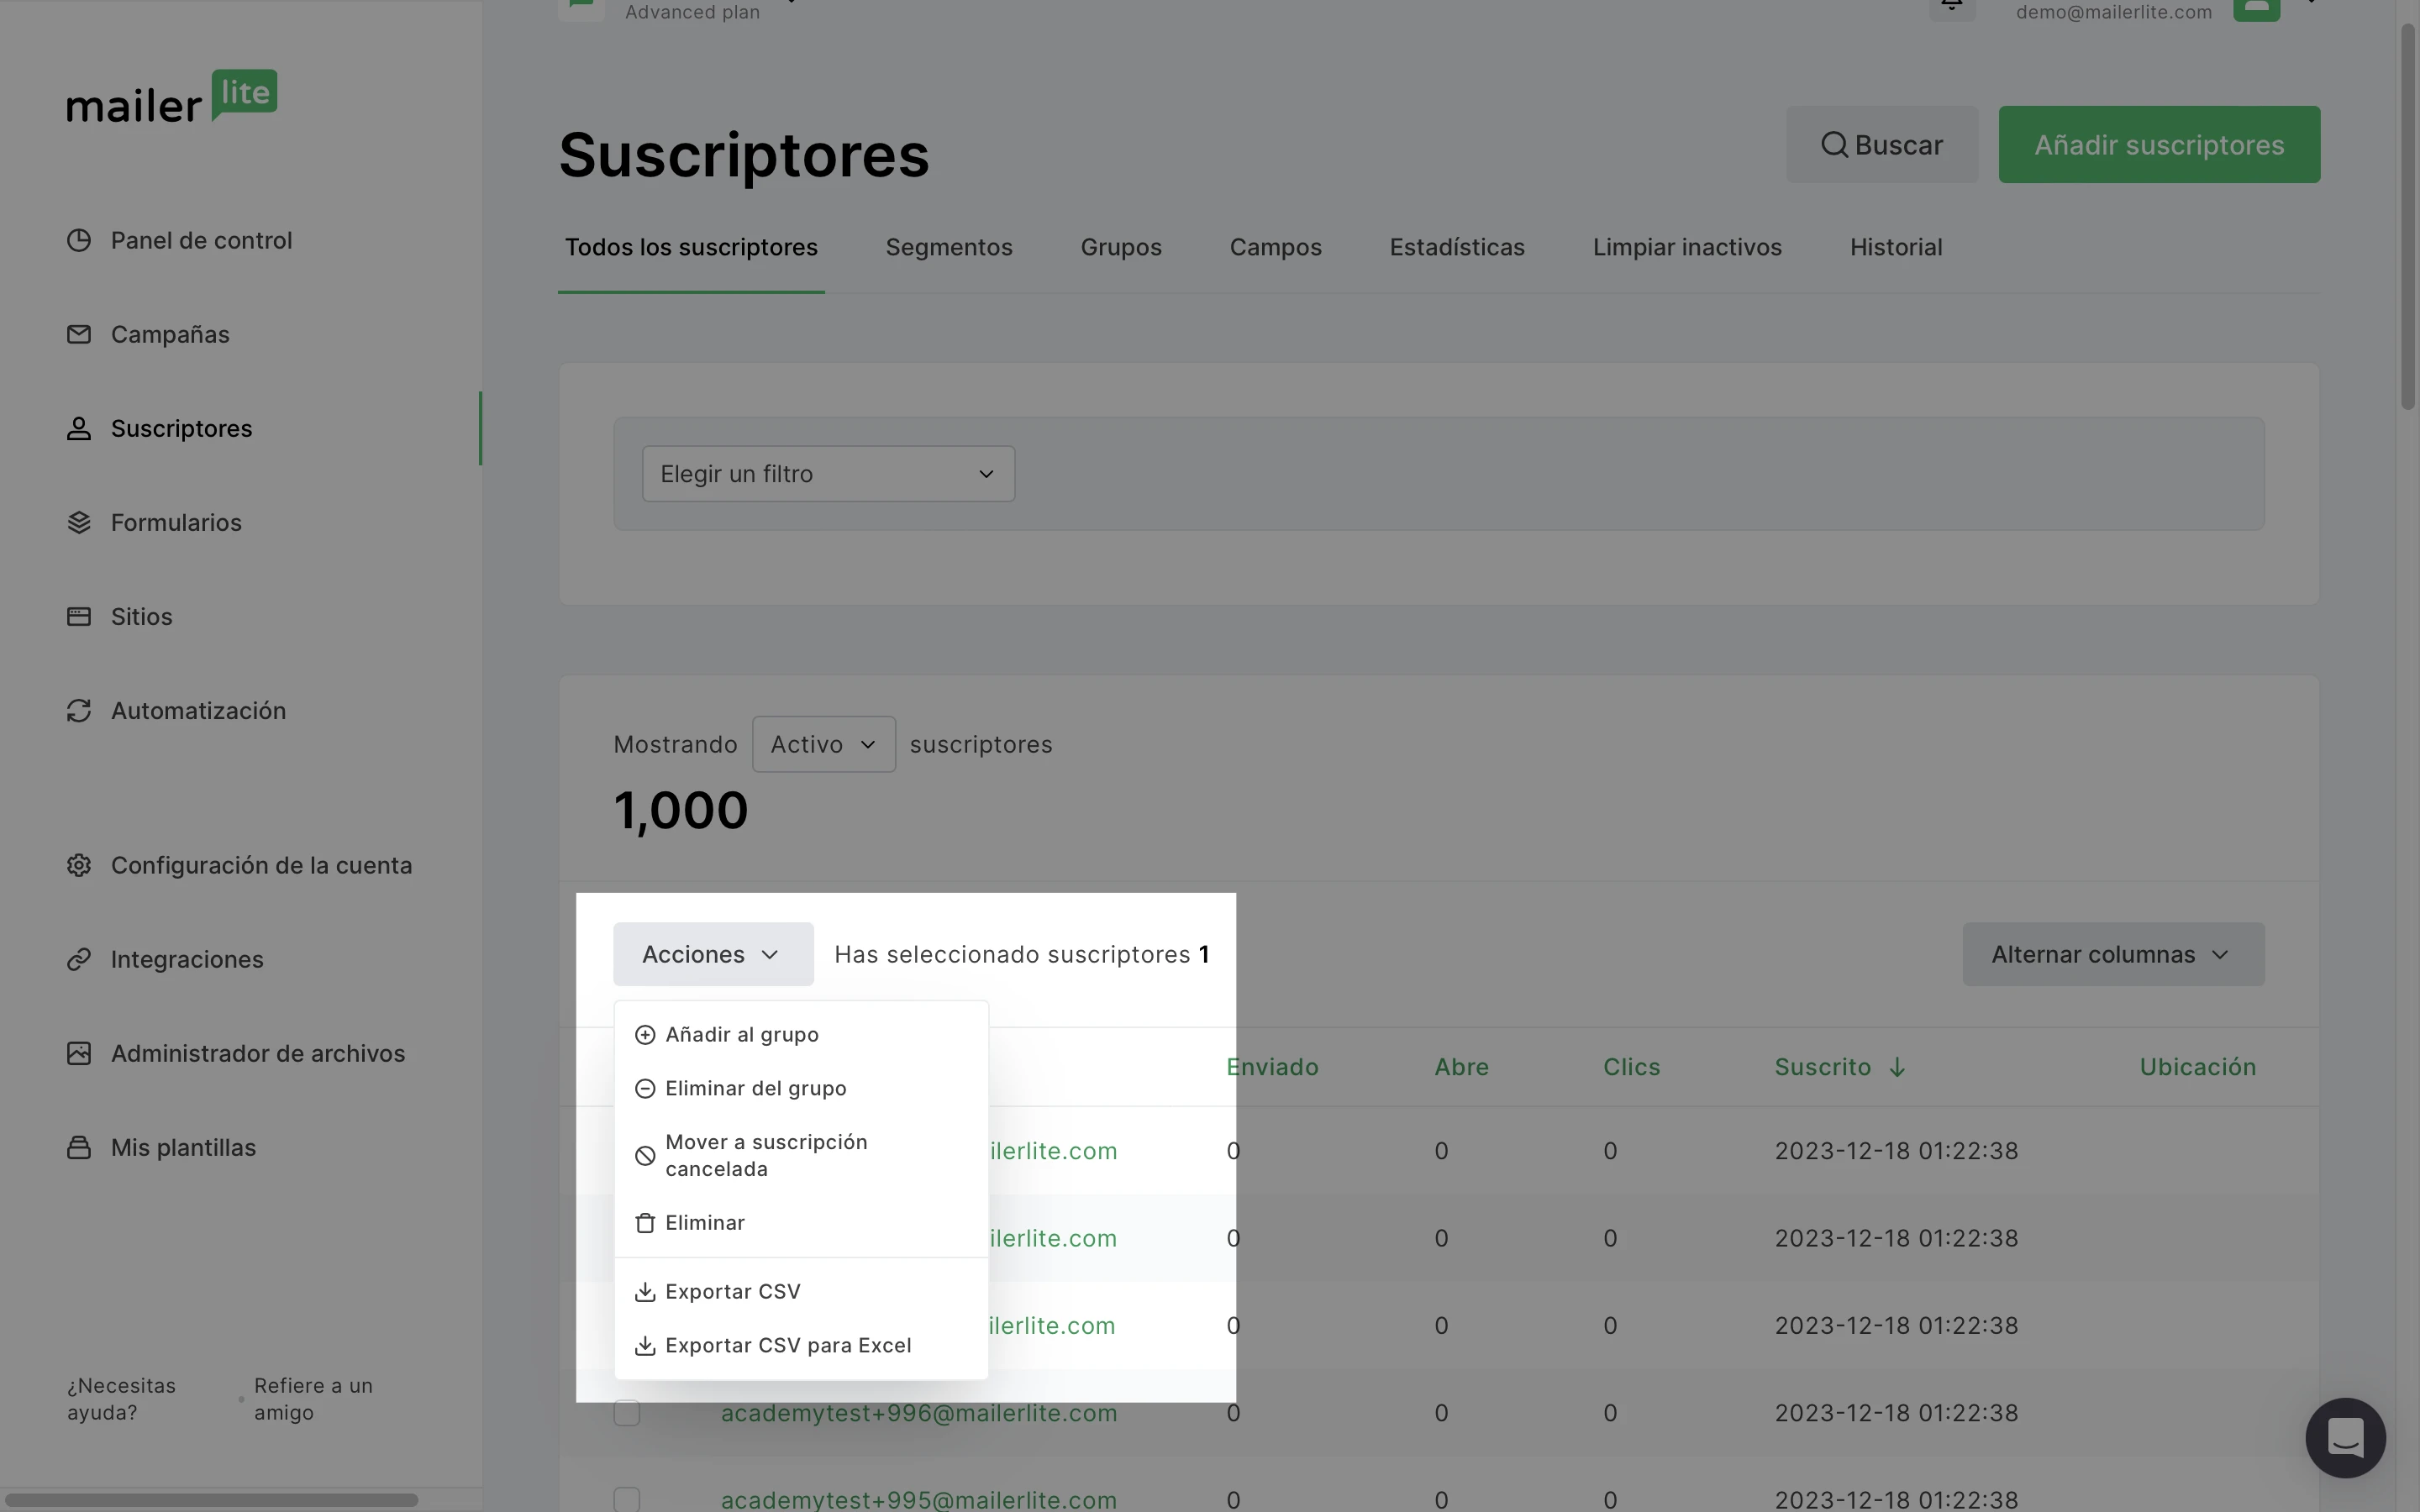Click the 1,000 subscriber count
Screen dimensions: 2420x1512
point(680,810)
